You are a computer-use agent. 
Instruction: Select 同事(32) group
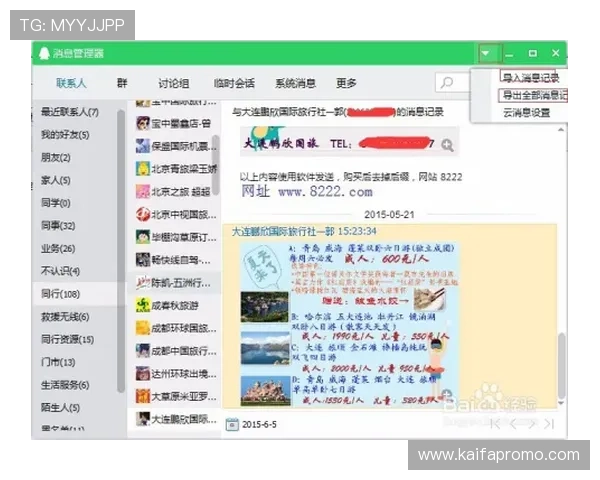click(58, 225)
